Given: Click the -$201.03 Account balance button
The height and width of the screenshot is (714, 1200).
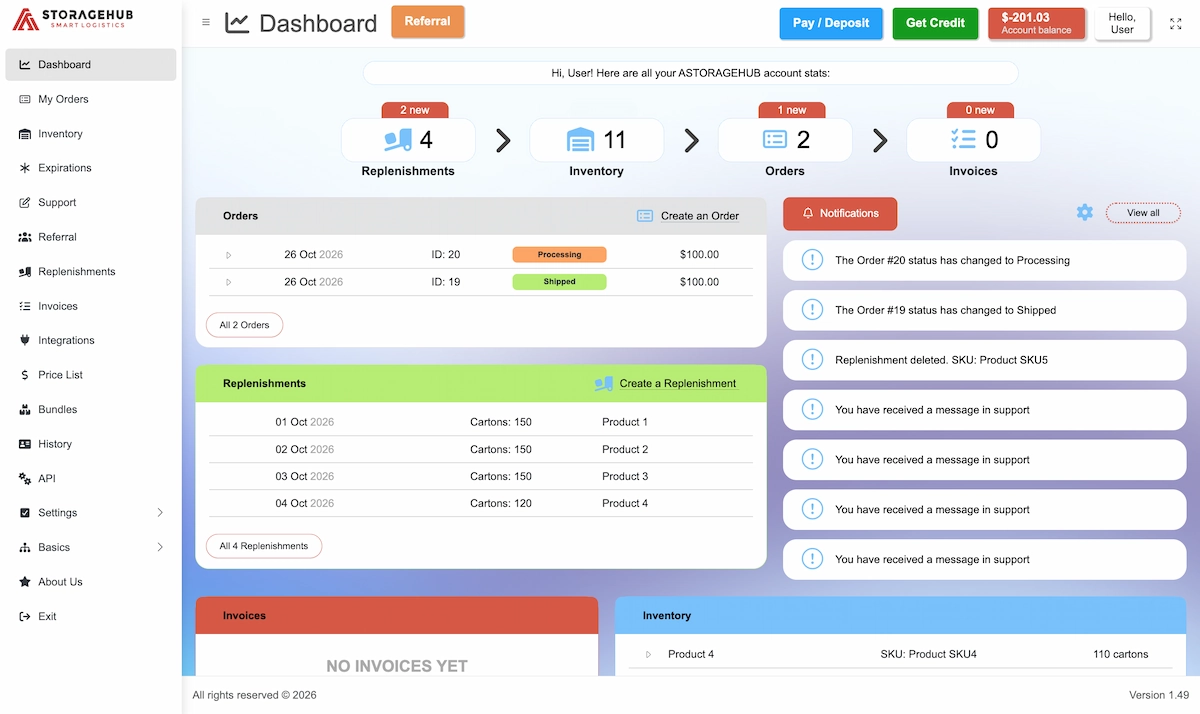Looking at the screenshot, I should pyautogui.click(x=1036, y=23).
